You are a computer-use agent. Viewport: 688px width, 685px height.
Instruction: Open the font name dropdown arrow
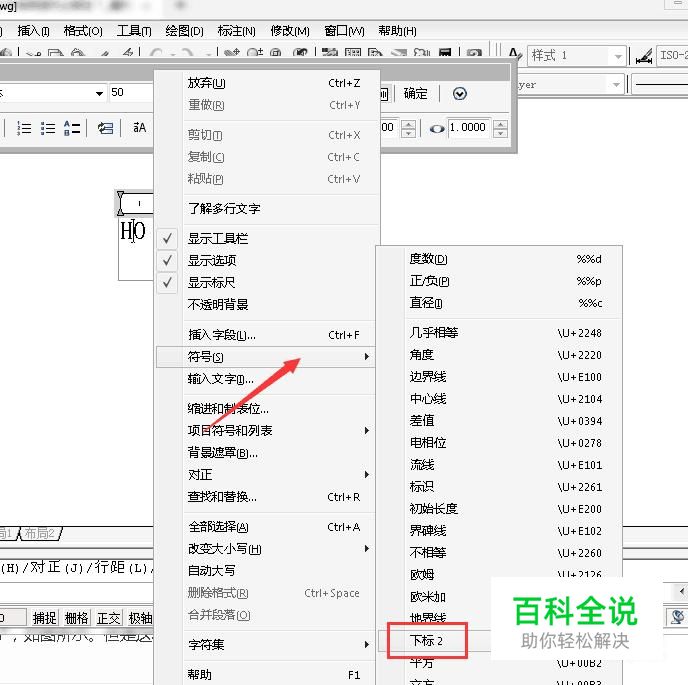click(100, 93)
